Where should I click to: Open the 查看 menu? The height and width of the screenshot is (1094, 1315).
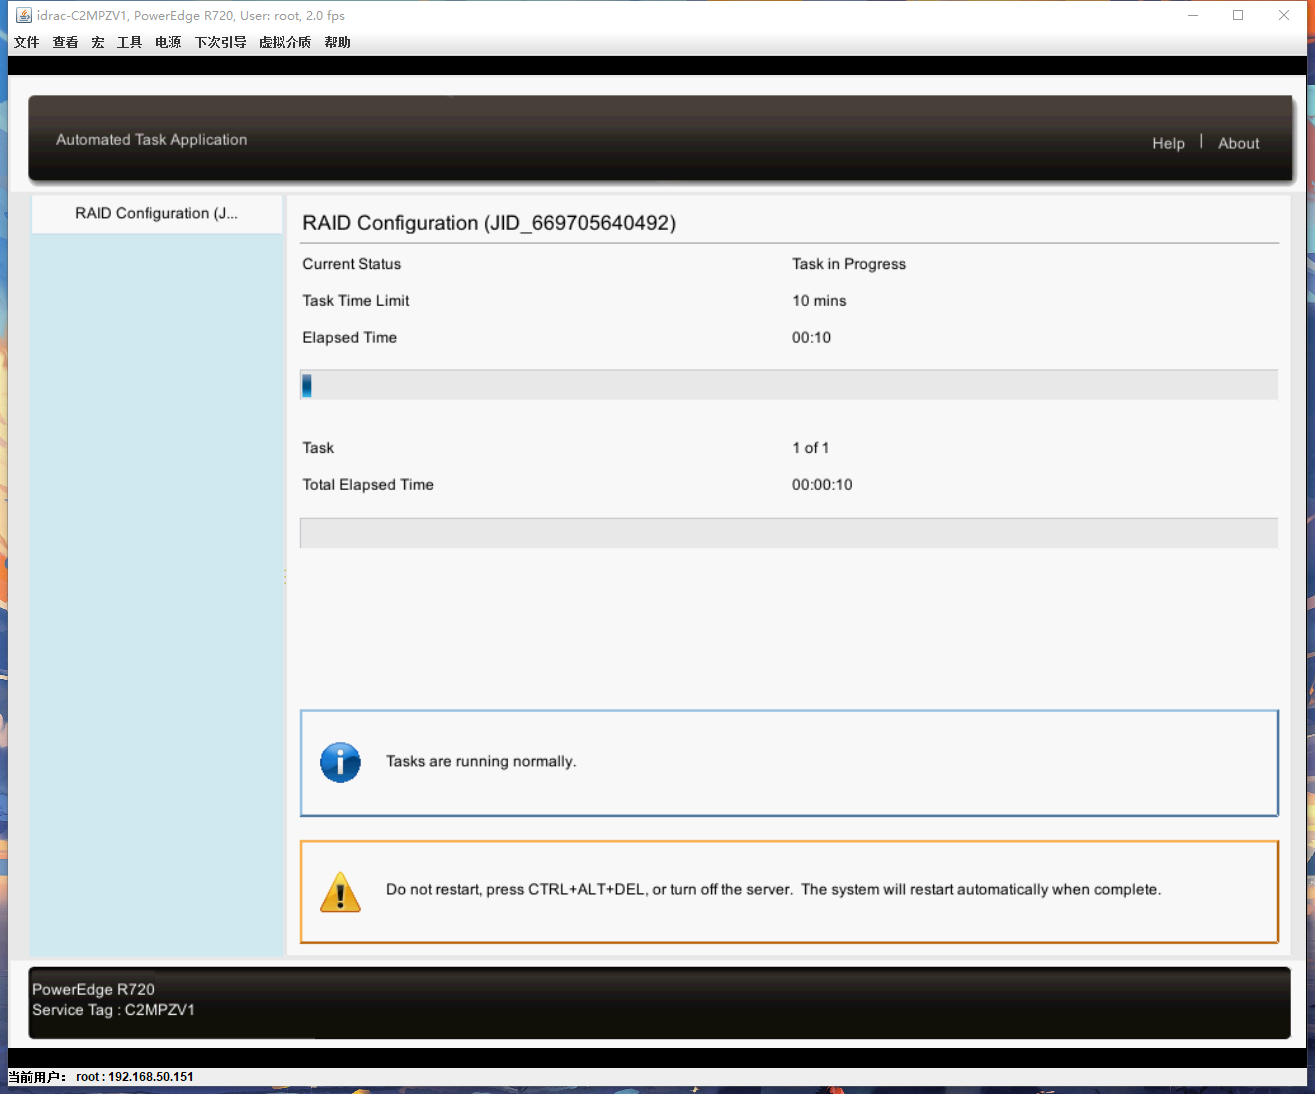click(64, 42)
